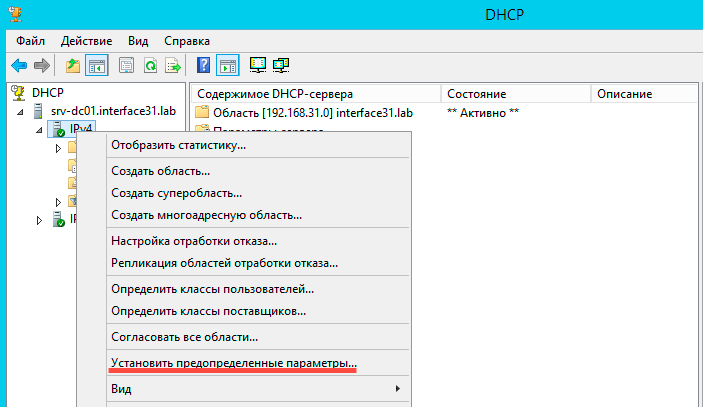
Task: Select Определить классы пользователей... entry
Action: [x=258, y=289]
